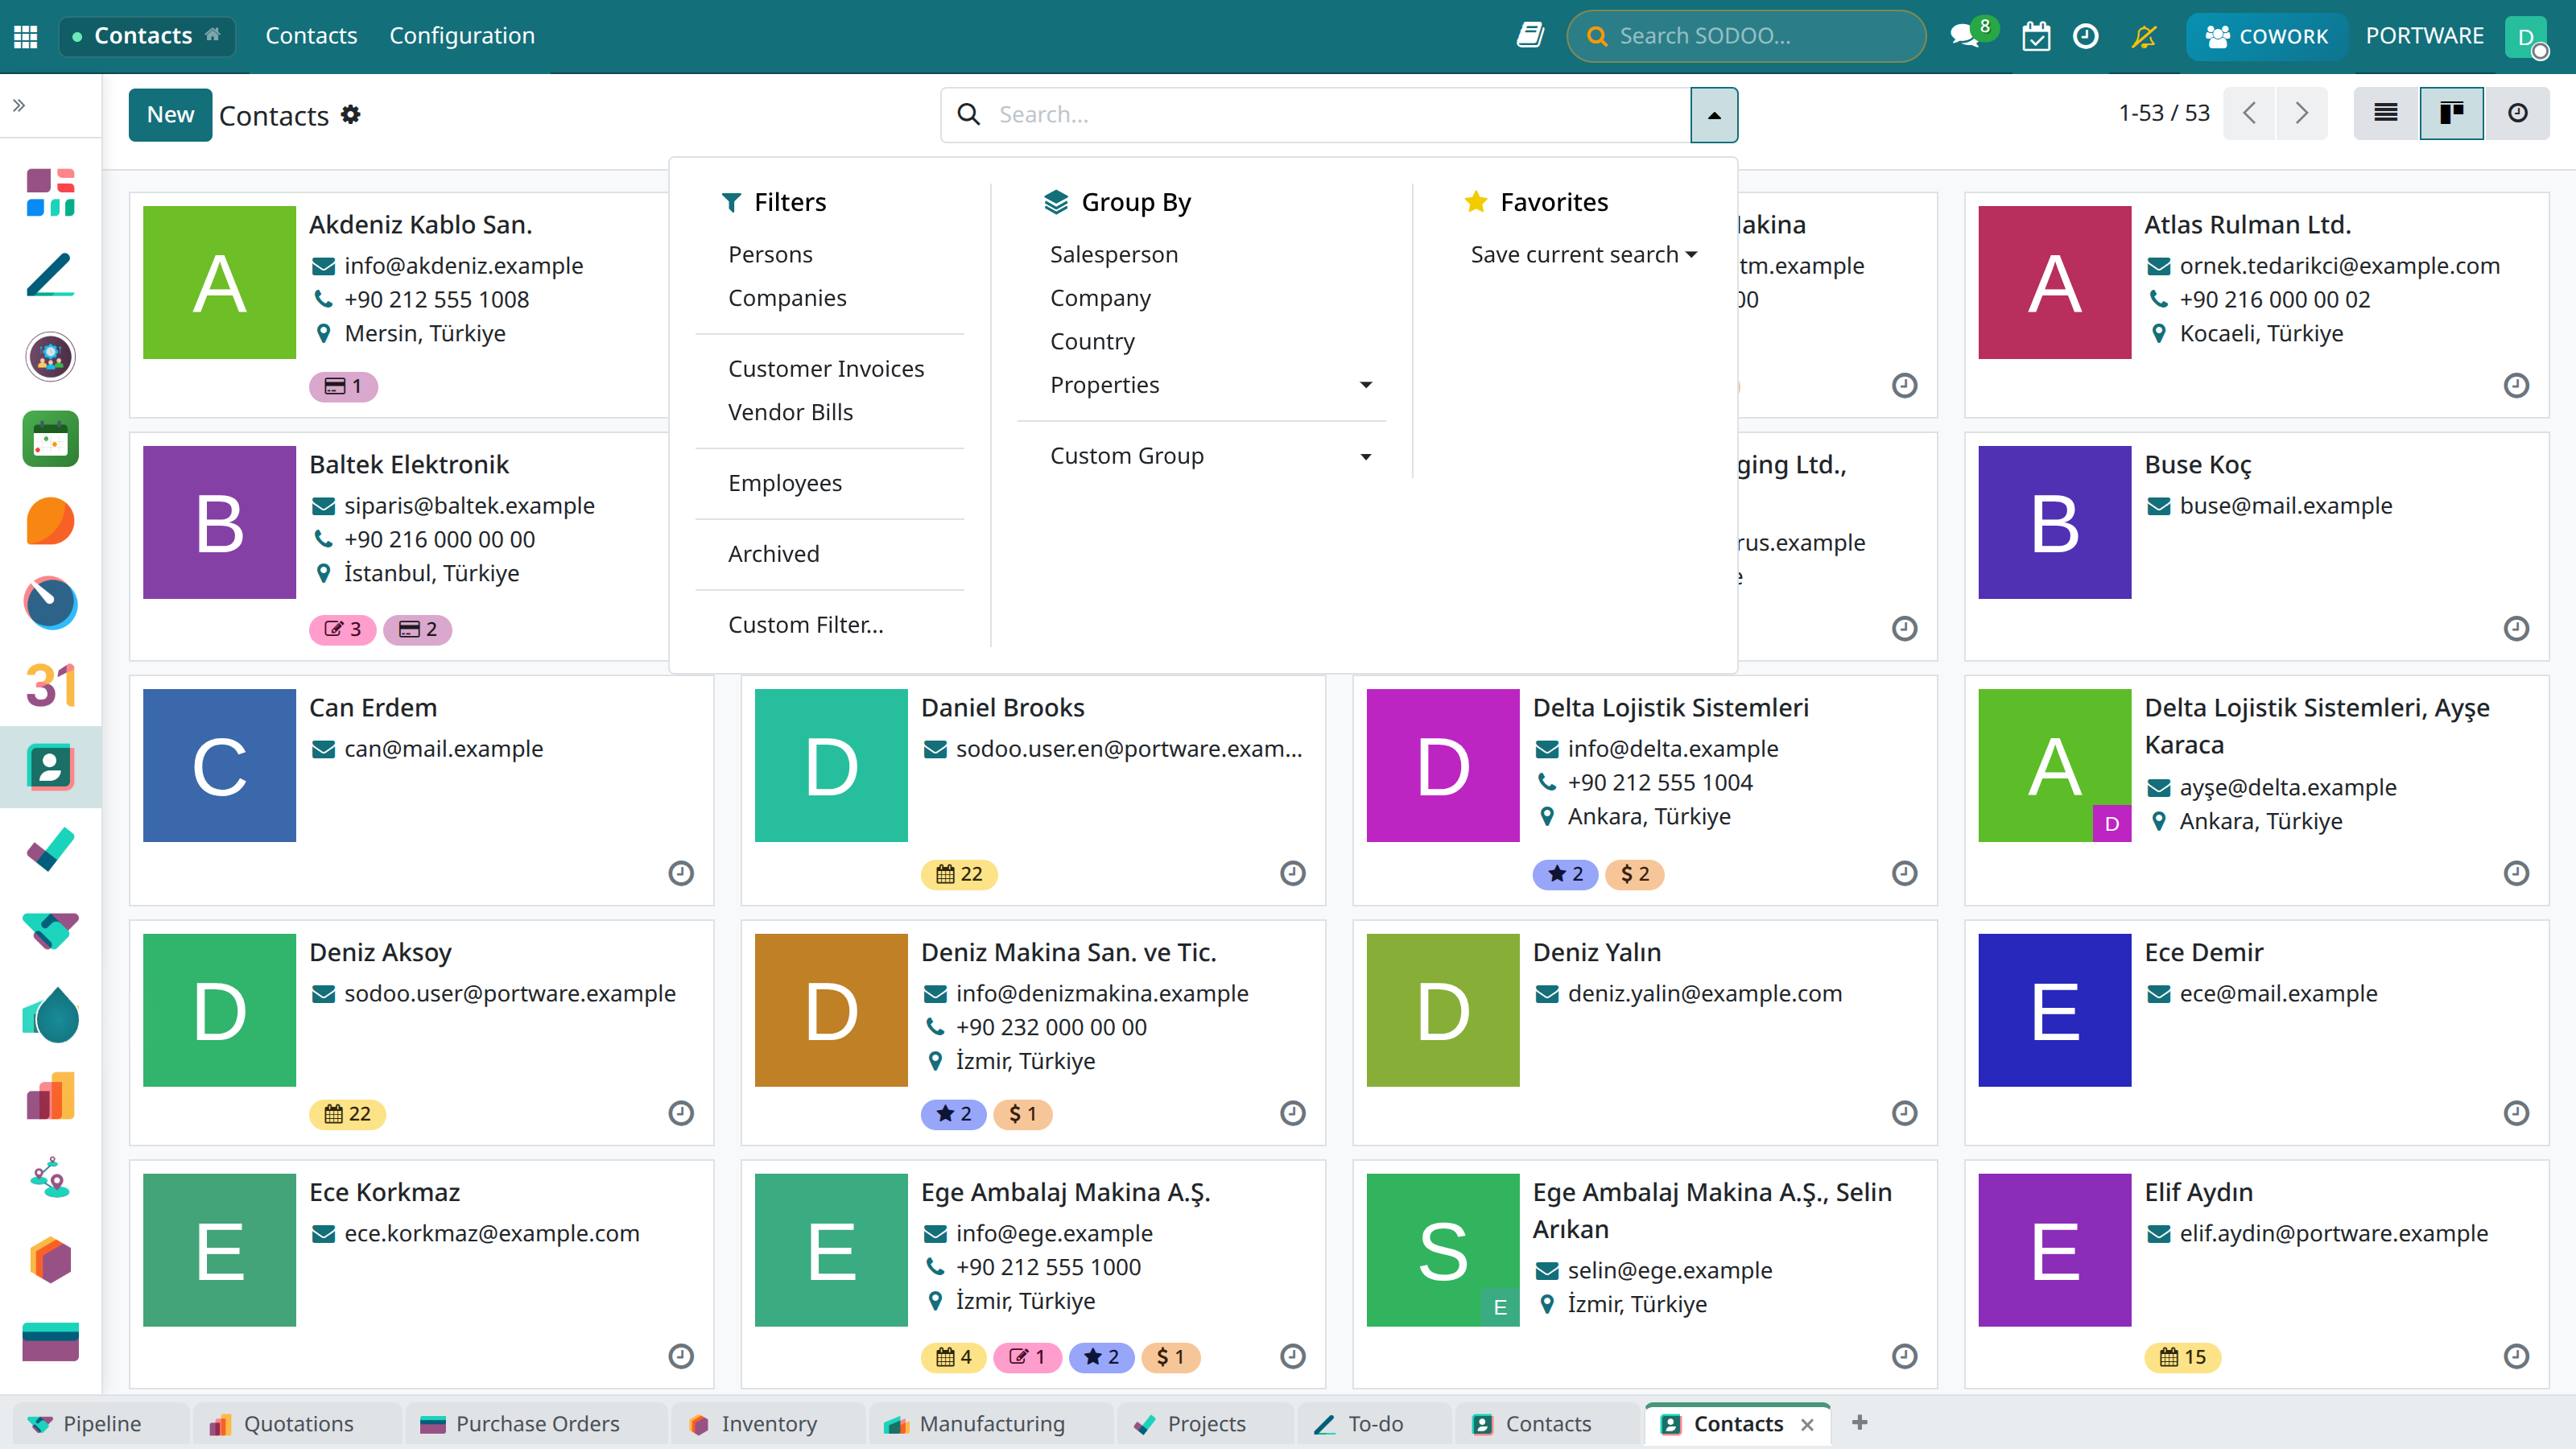The height and width of the screenshot is (1449, 2576).
Task: Open the knowledge book icon
Action: point(1530,36)
